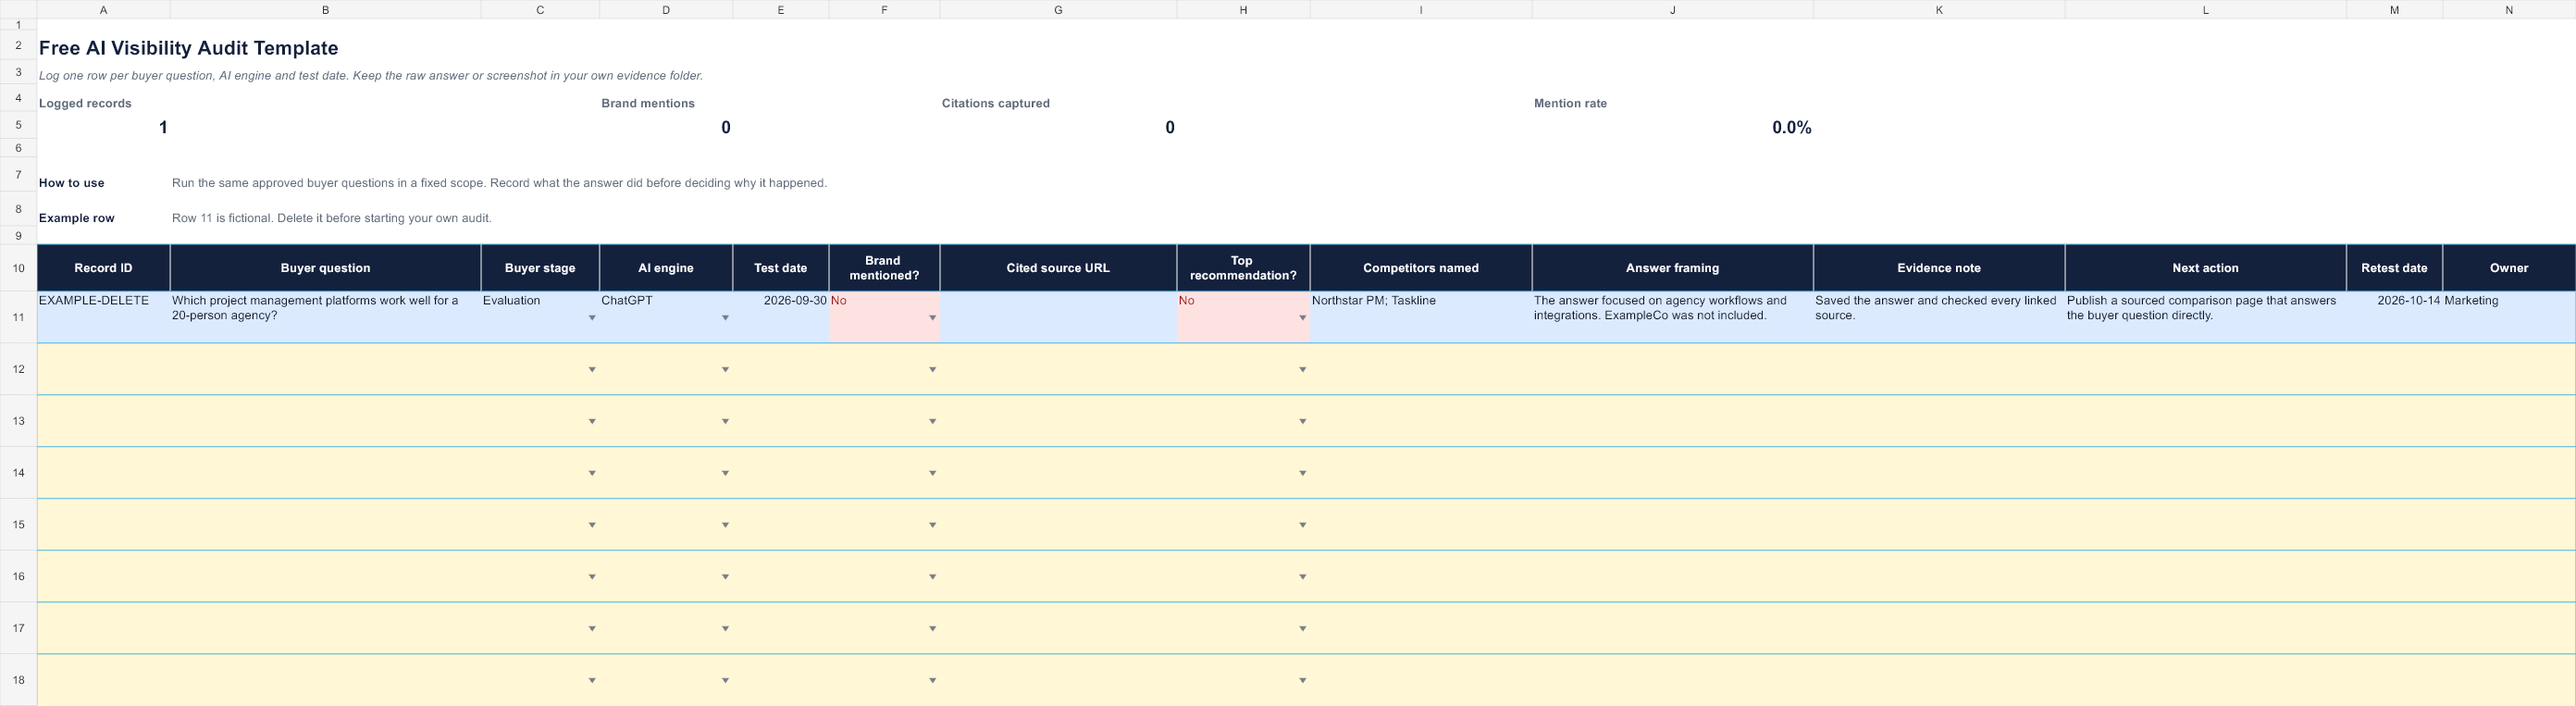Click the 'Citations captured' label
The width and height of the screenshot is (2576, 706).
coord(996,103)
